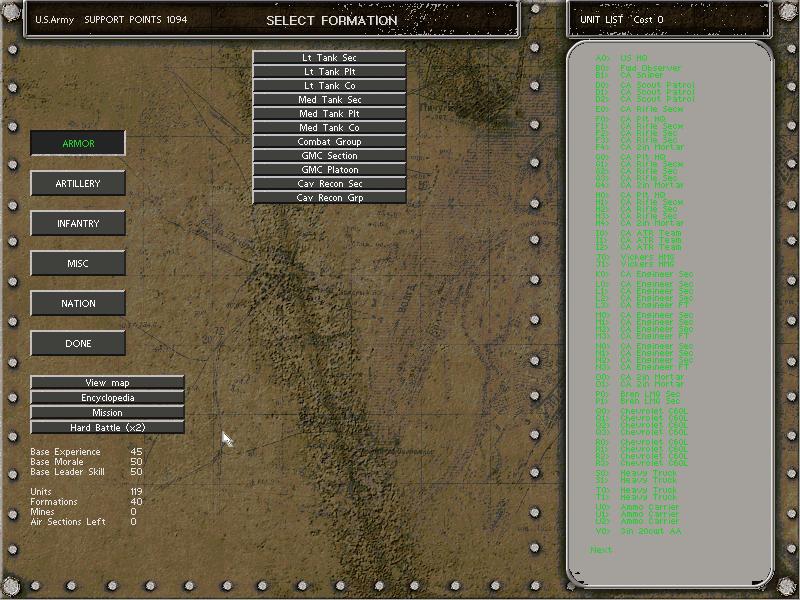Select the ARMOR category button
The height and width of the screenshot is (600, 800).
[78, 143]
